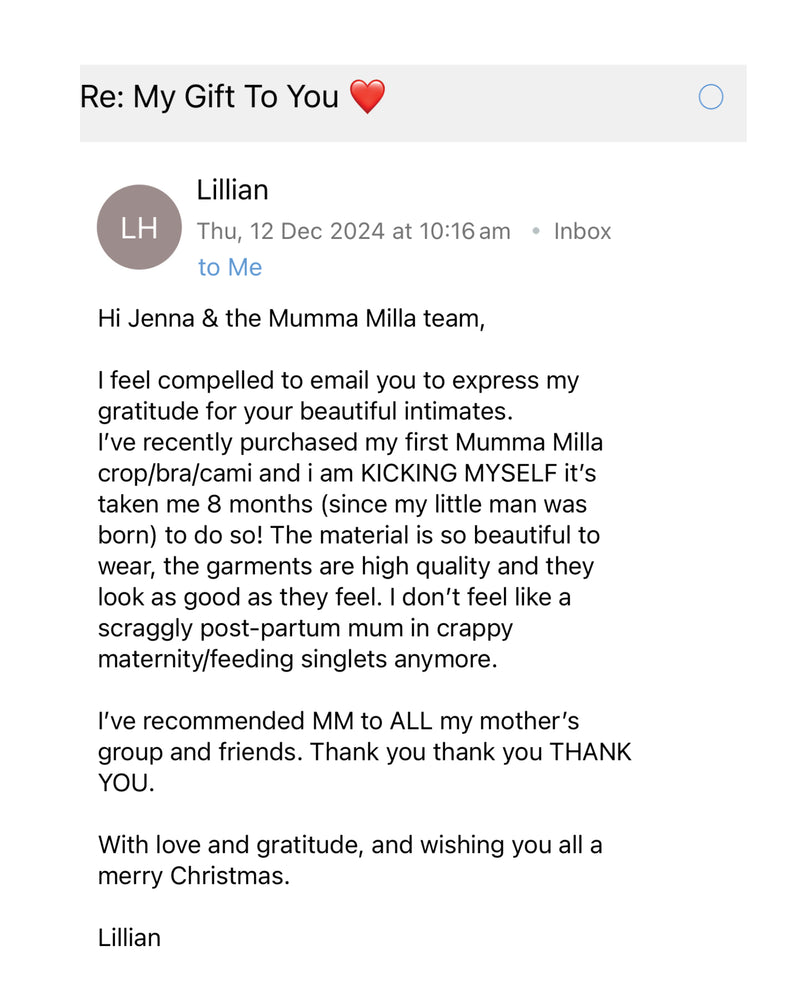Click the red heart emoji in subject
This screenshot has width=800, height=1000.
point(367,97)
